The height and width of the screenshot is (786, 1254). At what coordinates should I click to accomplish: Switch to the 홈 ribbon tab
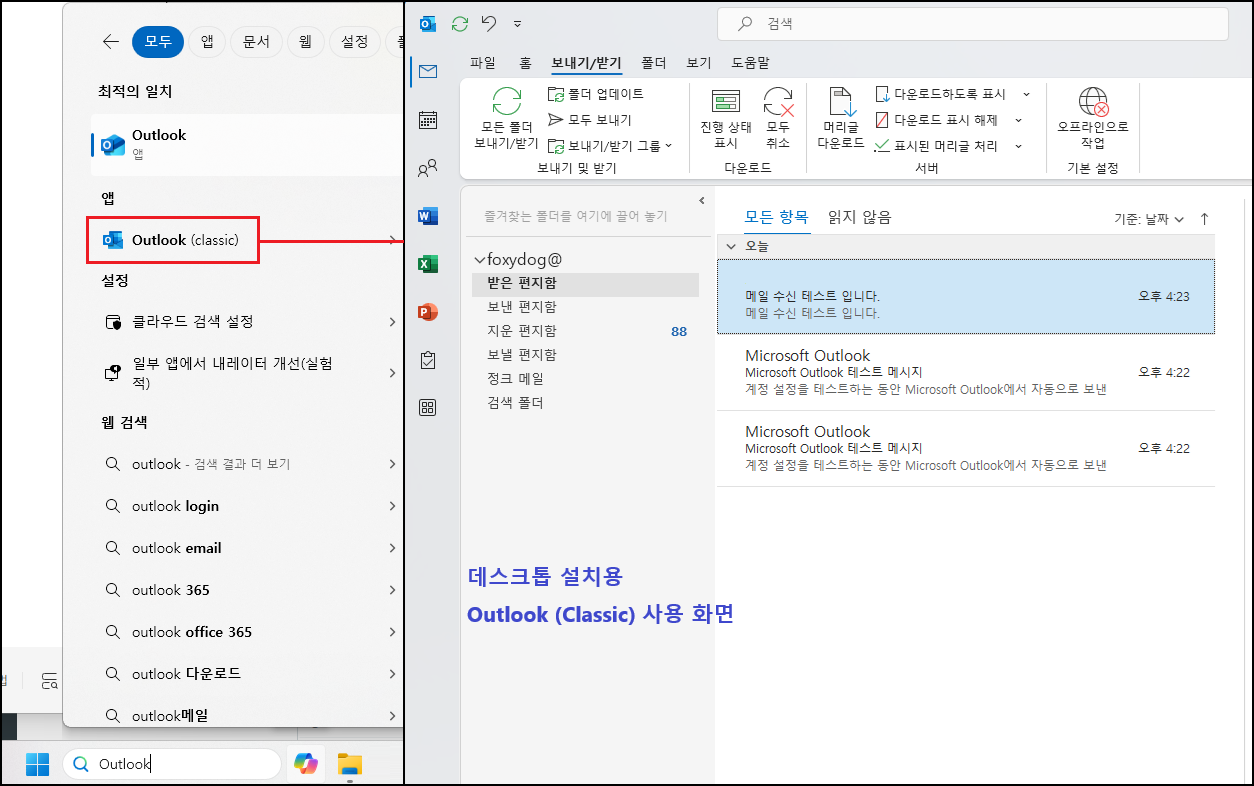[525, 63]
